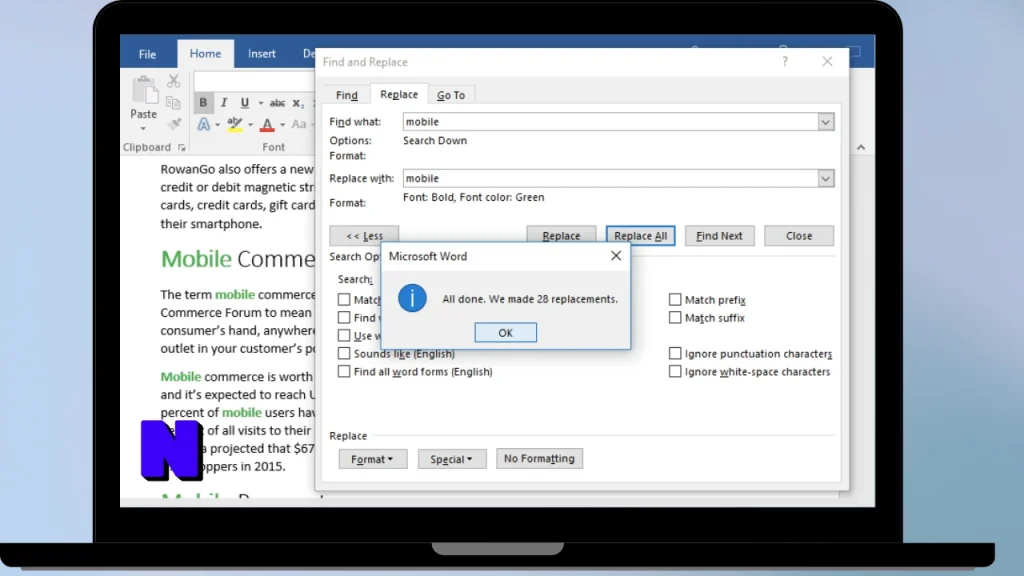Expand the Find what history dropdown
The image size is (1024, 576).
coord(825,122)
